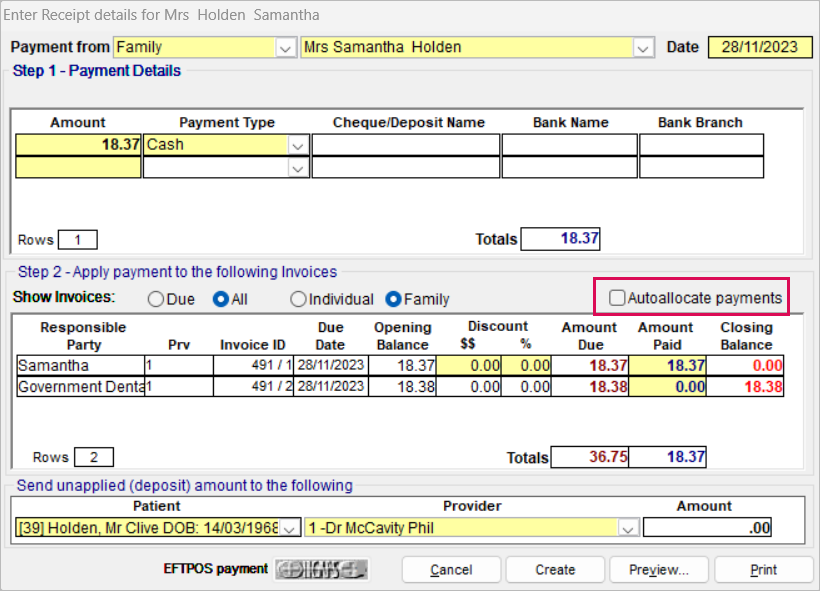Click Government Dental's closing balance 18.38
Image resolution: width=820 pixels, height=591 pixels.
point(745,387)
